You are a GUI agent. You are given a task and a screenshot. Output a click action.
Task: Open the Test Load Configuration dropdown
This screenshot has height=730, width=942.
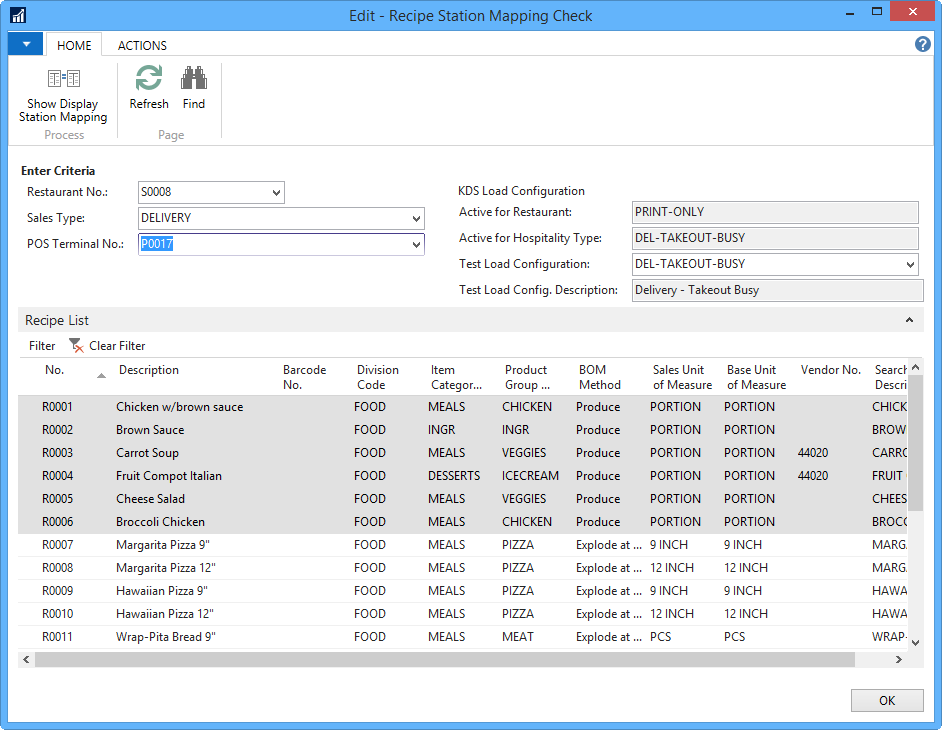pyautogui.click(x=909, y=265)
